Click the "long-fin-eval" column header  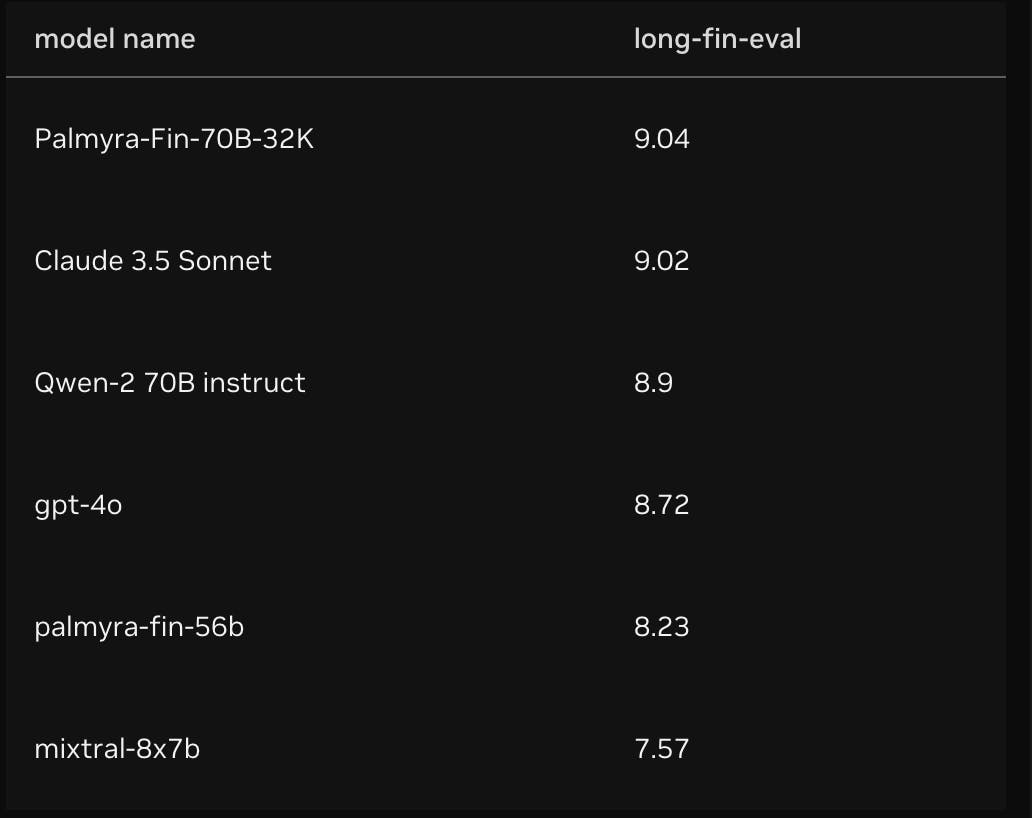(717, 40)
